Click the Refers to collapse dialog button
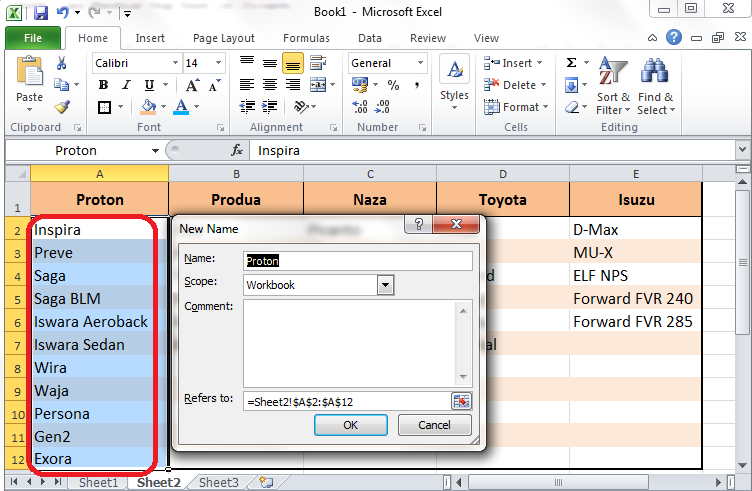Viewport: 752px width, 491px height. click(461, 401)
